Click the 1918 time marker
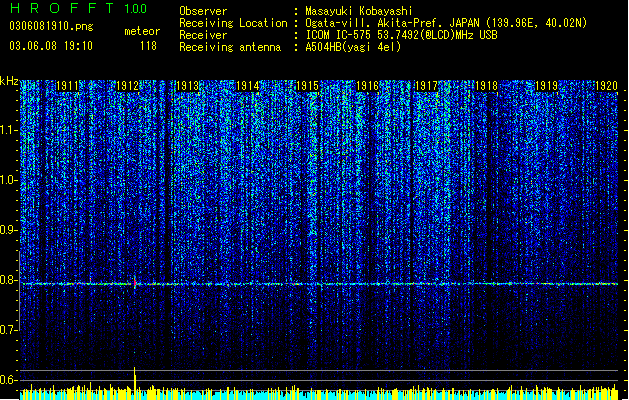This screenshot has height=400, width=629. coord(486,86)
